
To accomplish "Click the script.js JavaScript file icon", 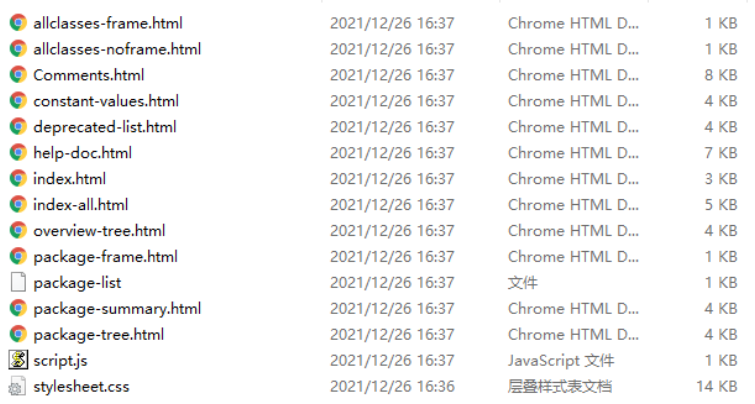I will pyautogui.click(x=18, y=360).
